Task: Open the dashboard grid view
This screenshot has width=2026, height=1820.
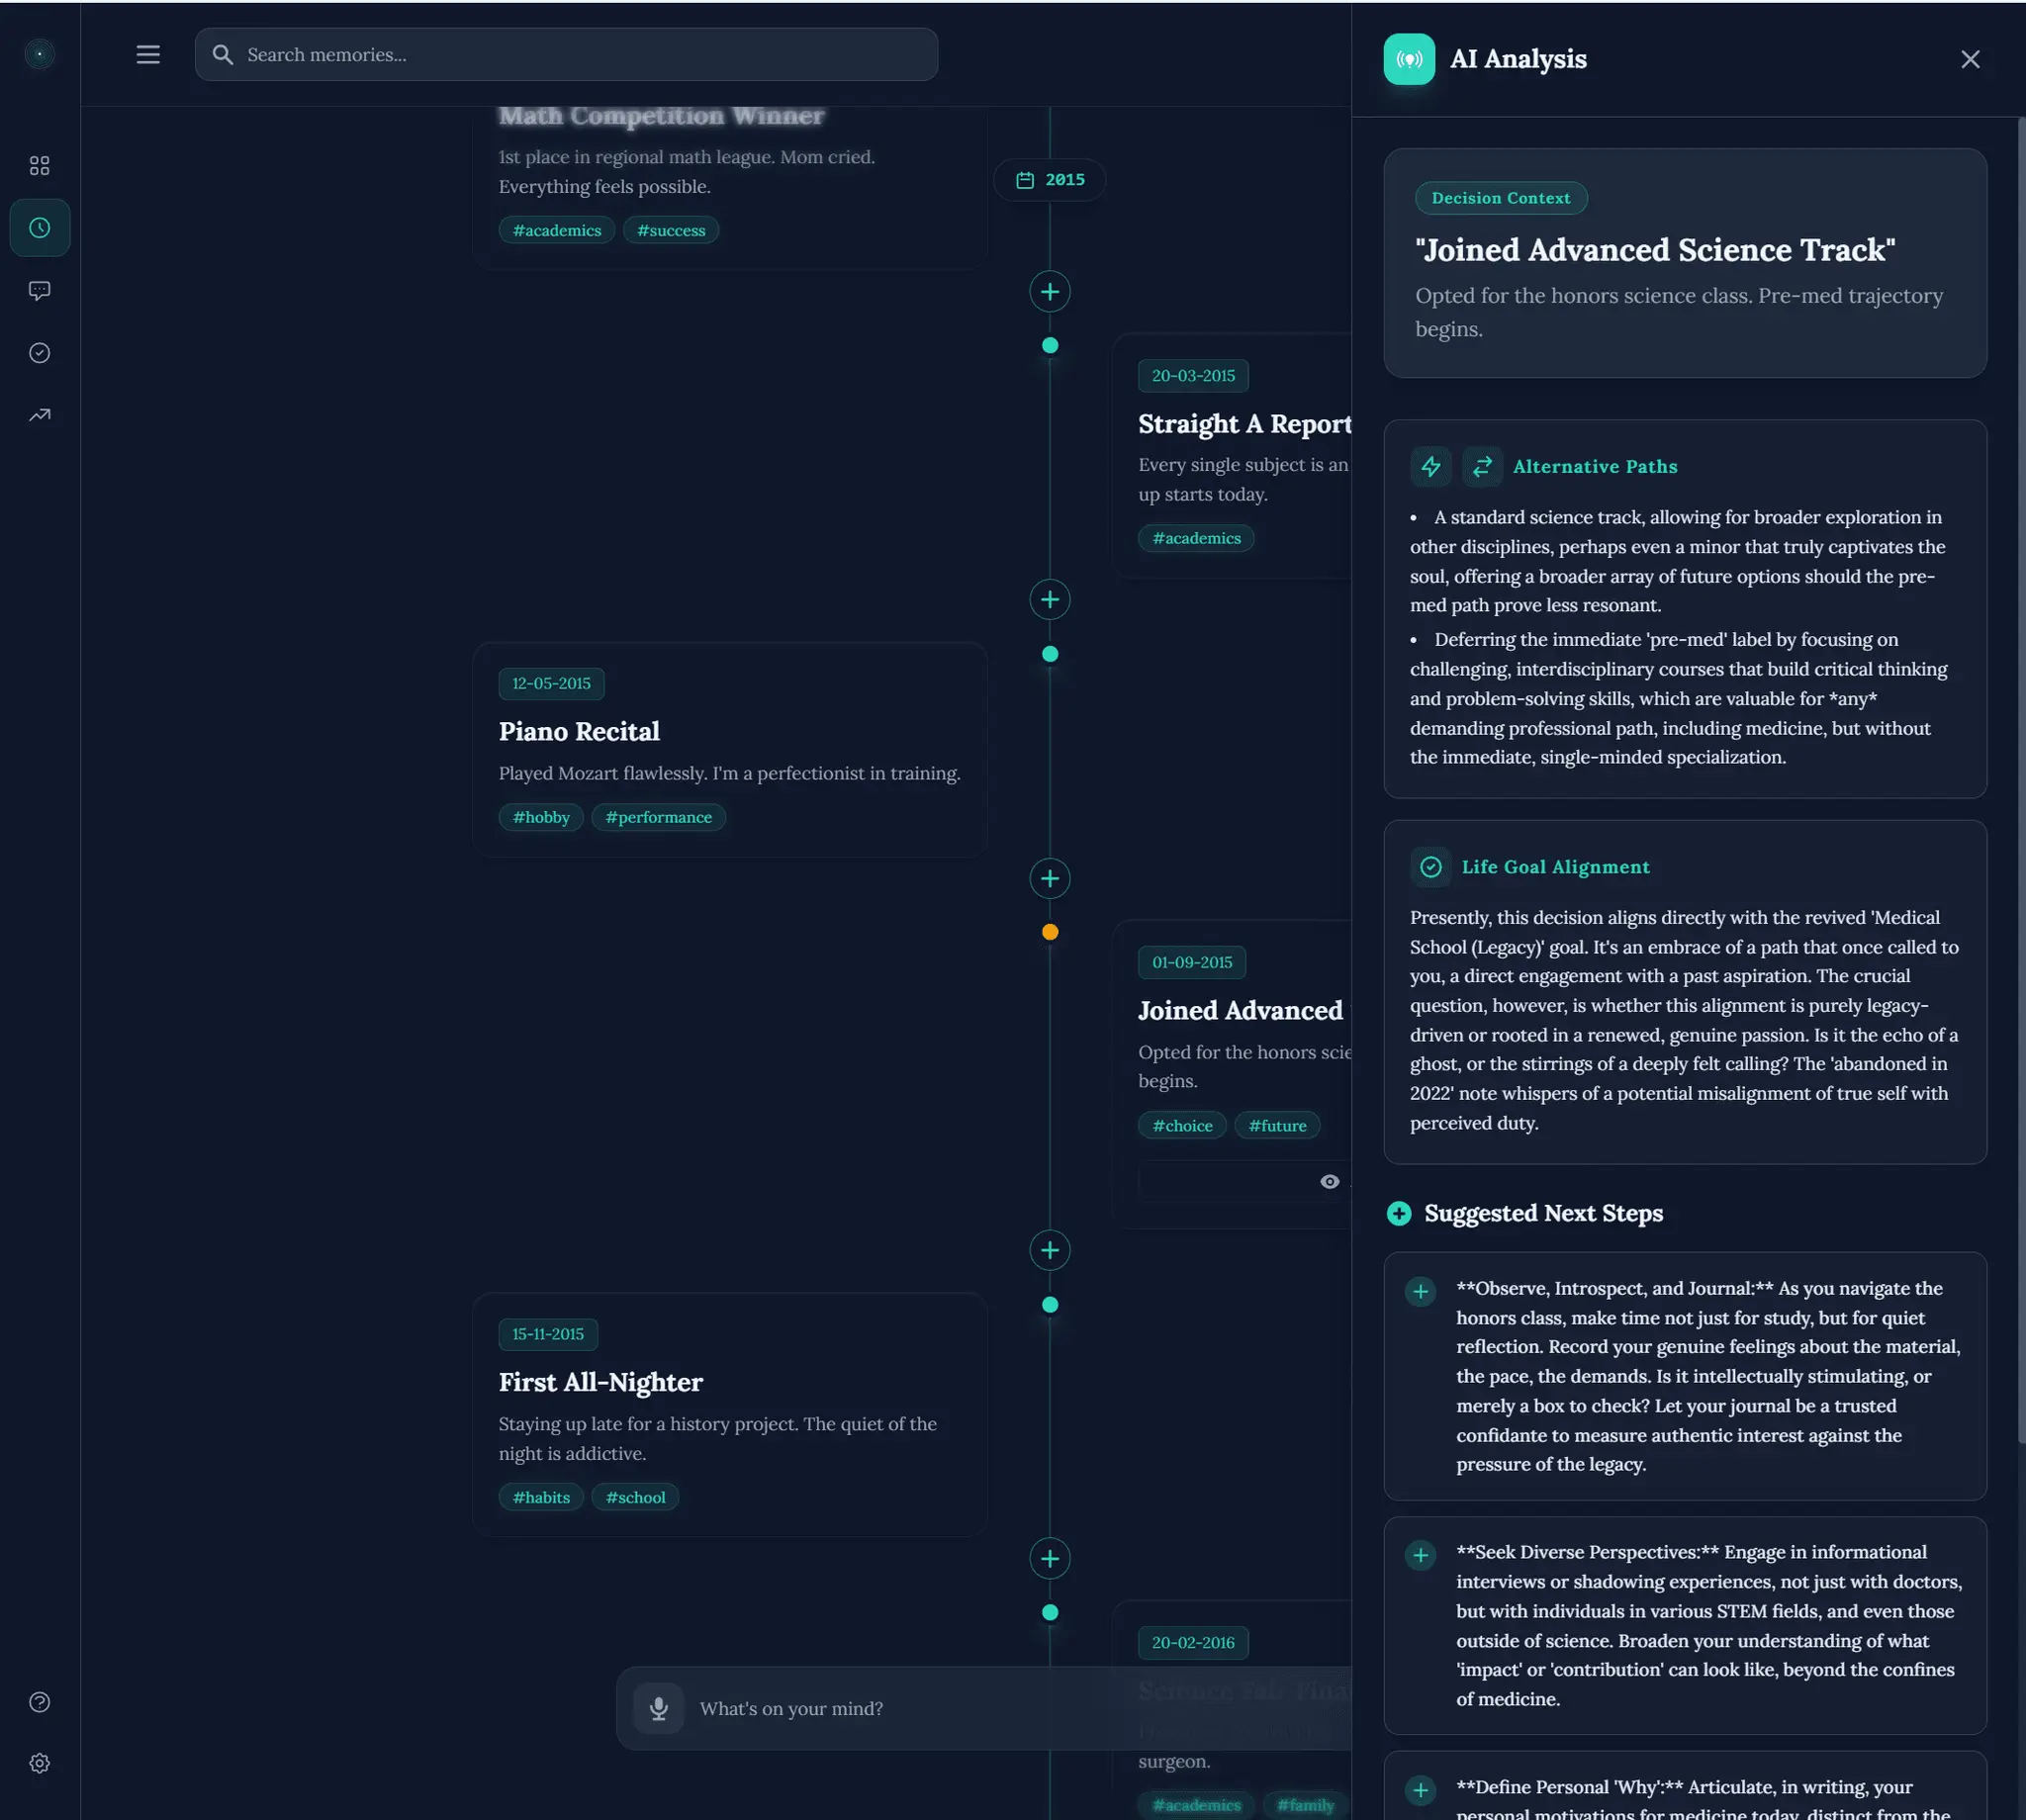Action: (x=40, y=166)
